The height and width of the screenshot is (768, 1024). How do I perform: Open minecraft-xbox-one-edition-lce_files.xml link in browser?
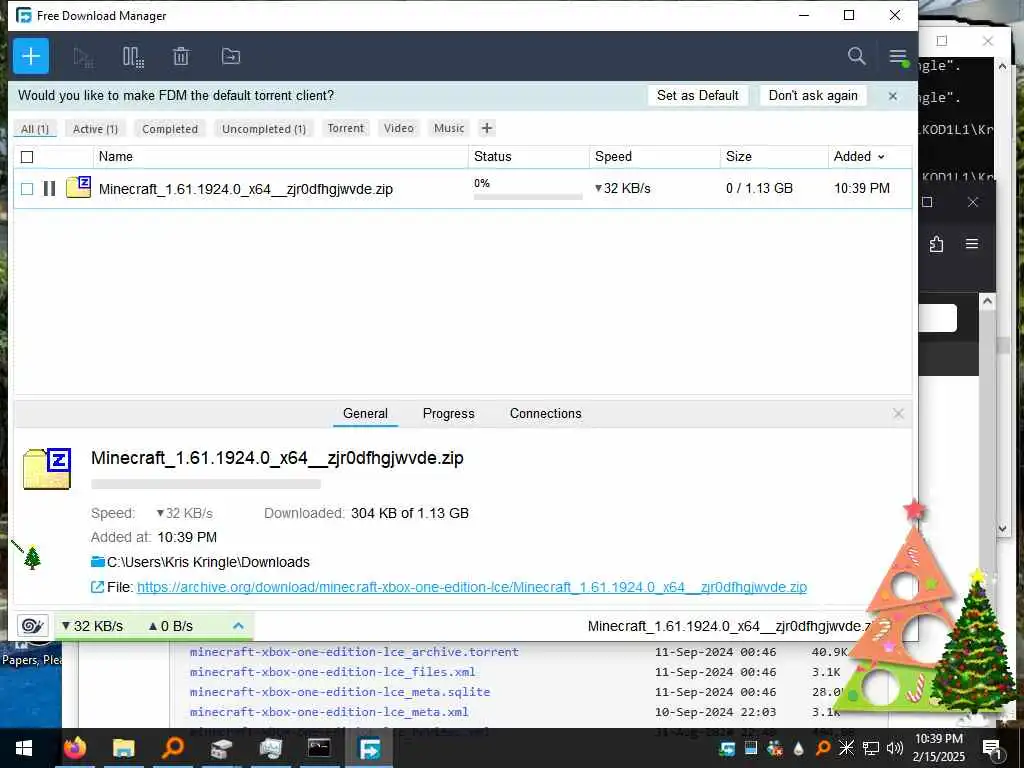pyautogui.click(x=332, y=672)
